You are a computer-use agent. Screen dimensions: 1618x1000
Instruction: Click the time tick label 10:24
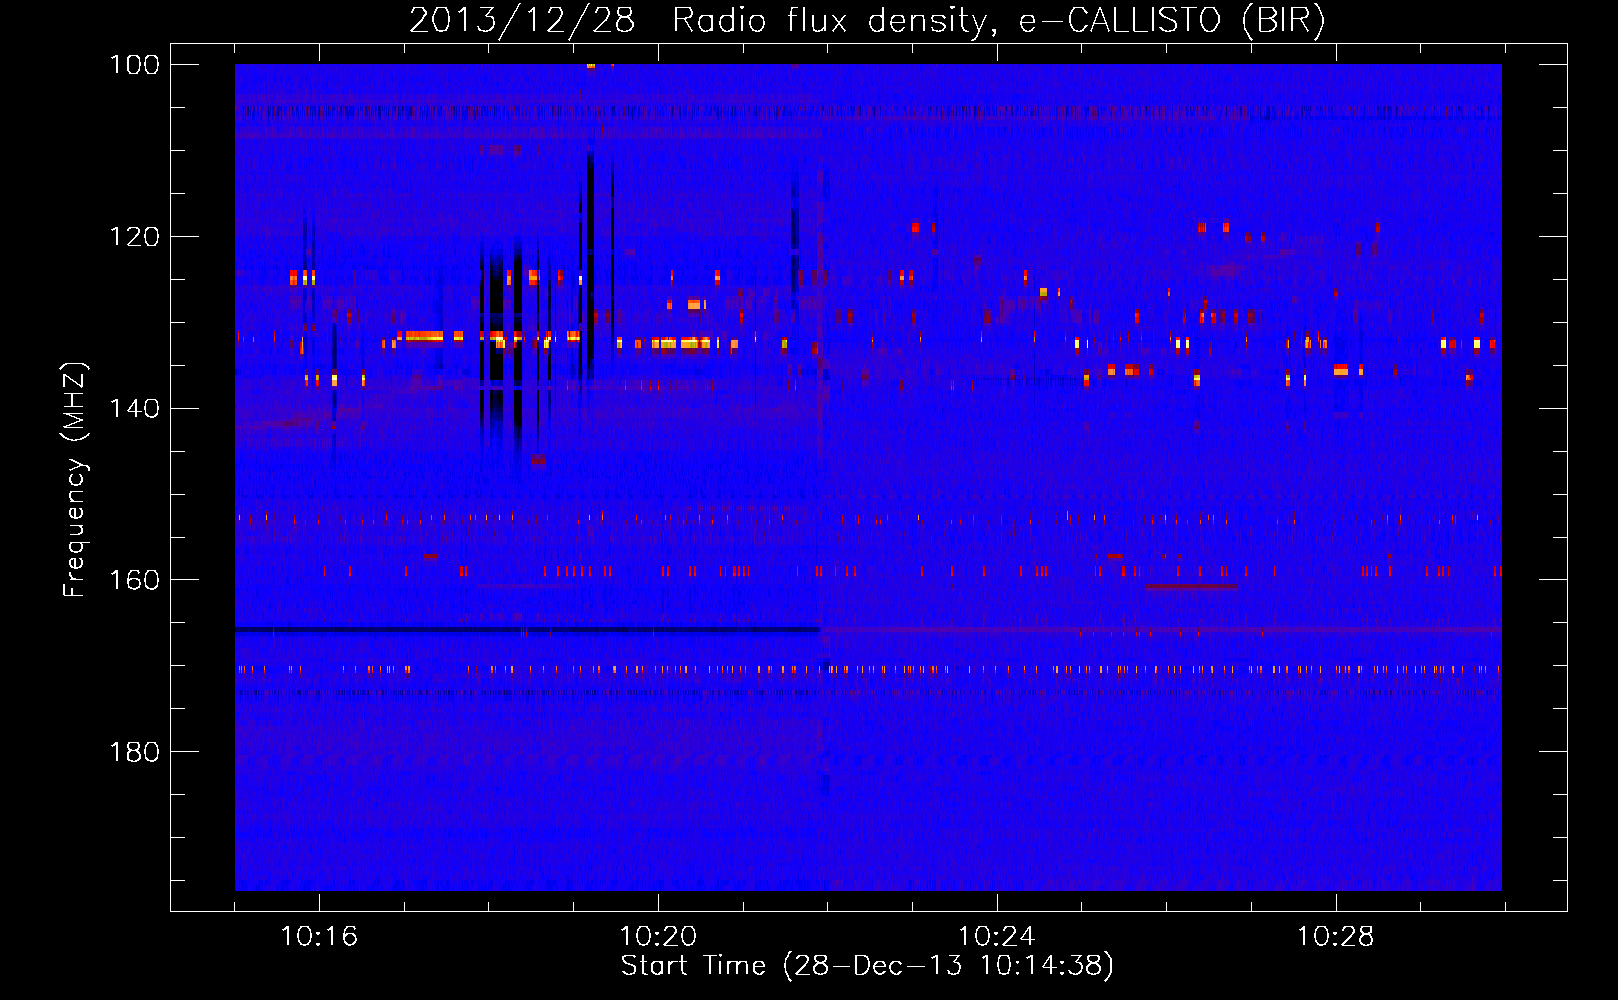pos(997,937)
